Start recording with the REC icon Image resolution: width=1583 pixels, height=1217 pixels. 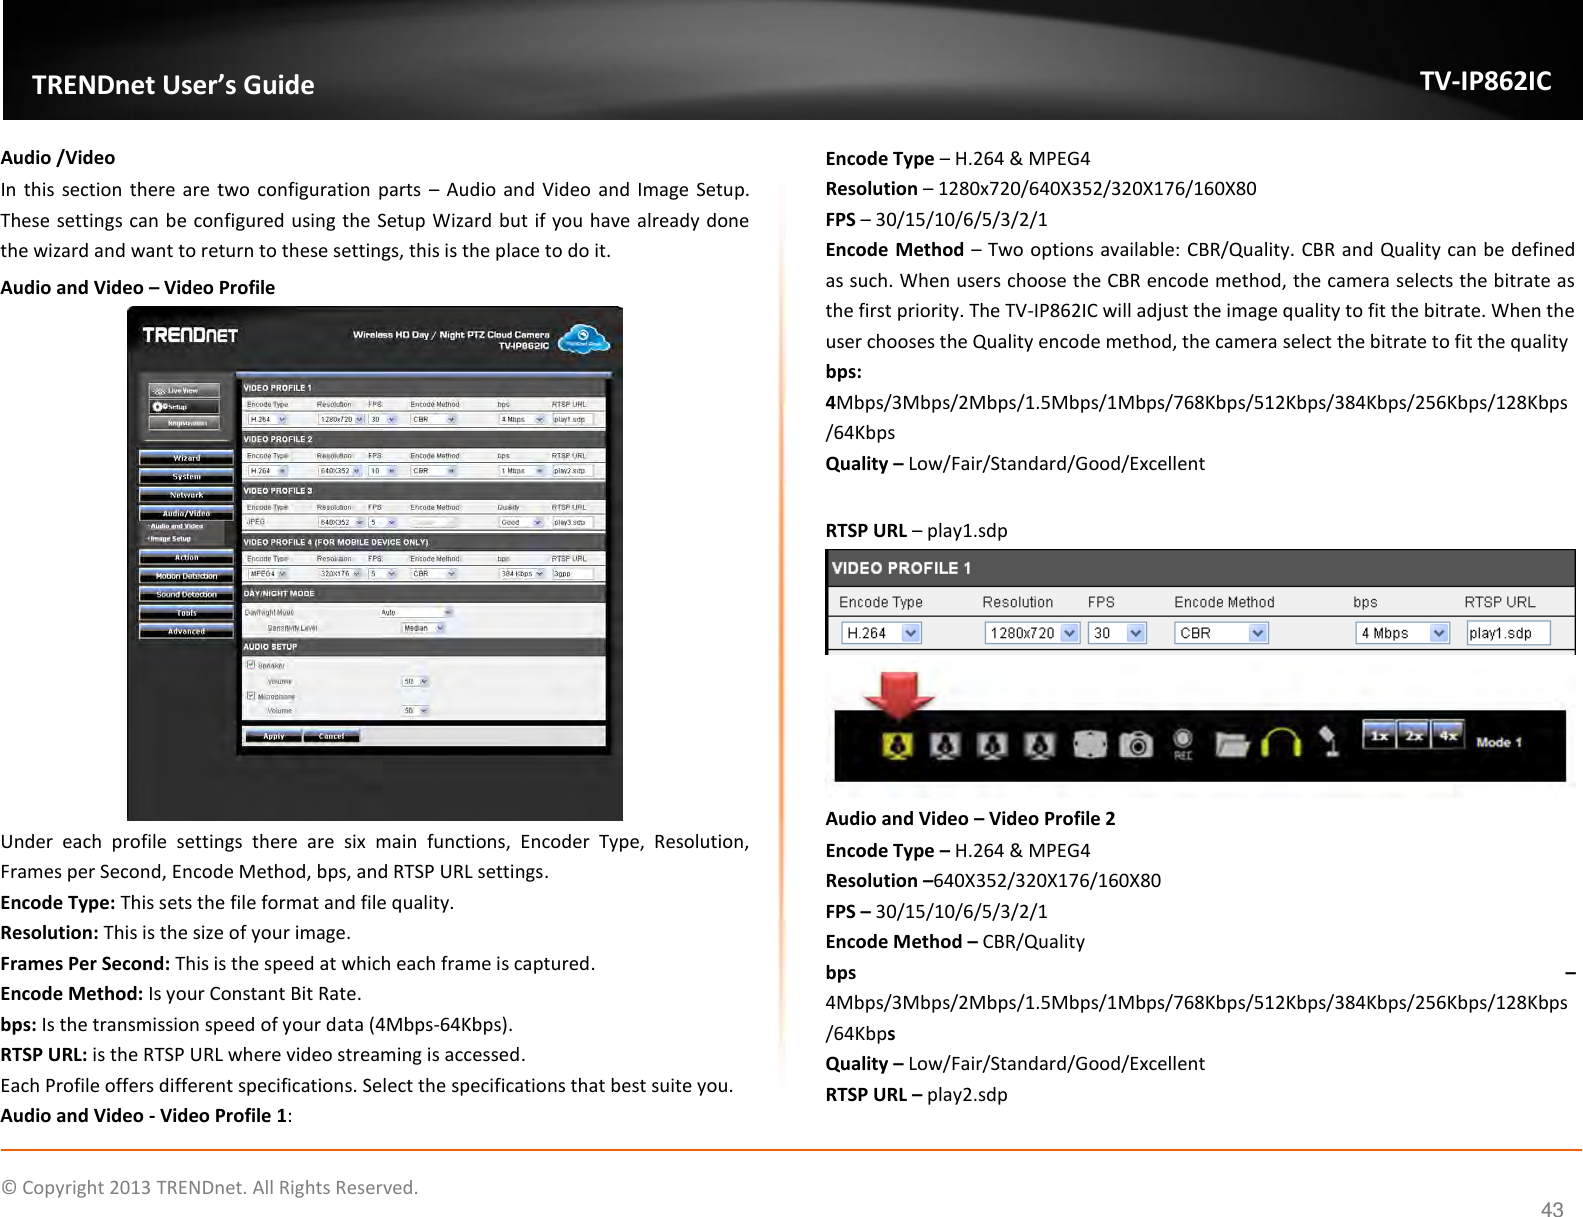coord(1183,743)
